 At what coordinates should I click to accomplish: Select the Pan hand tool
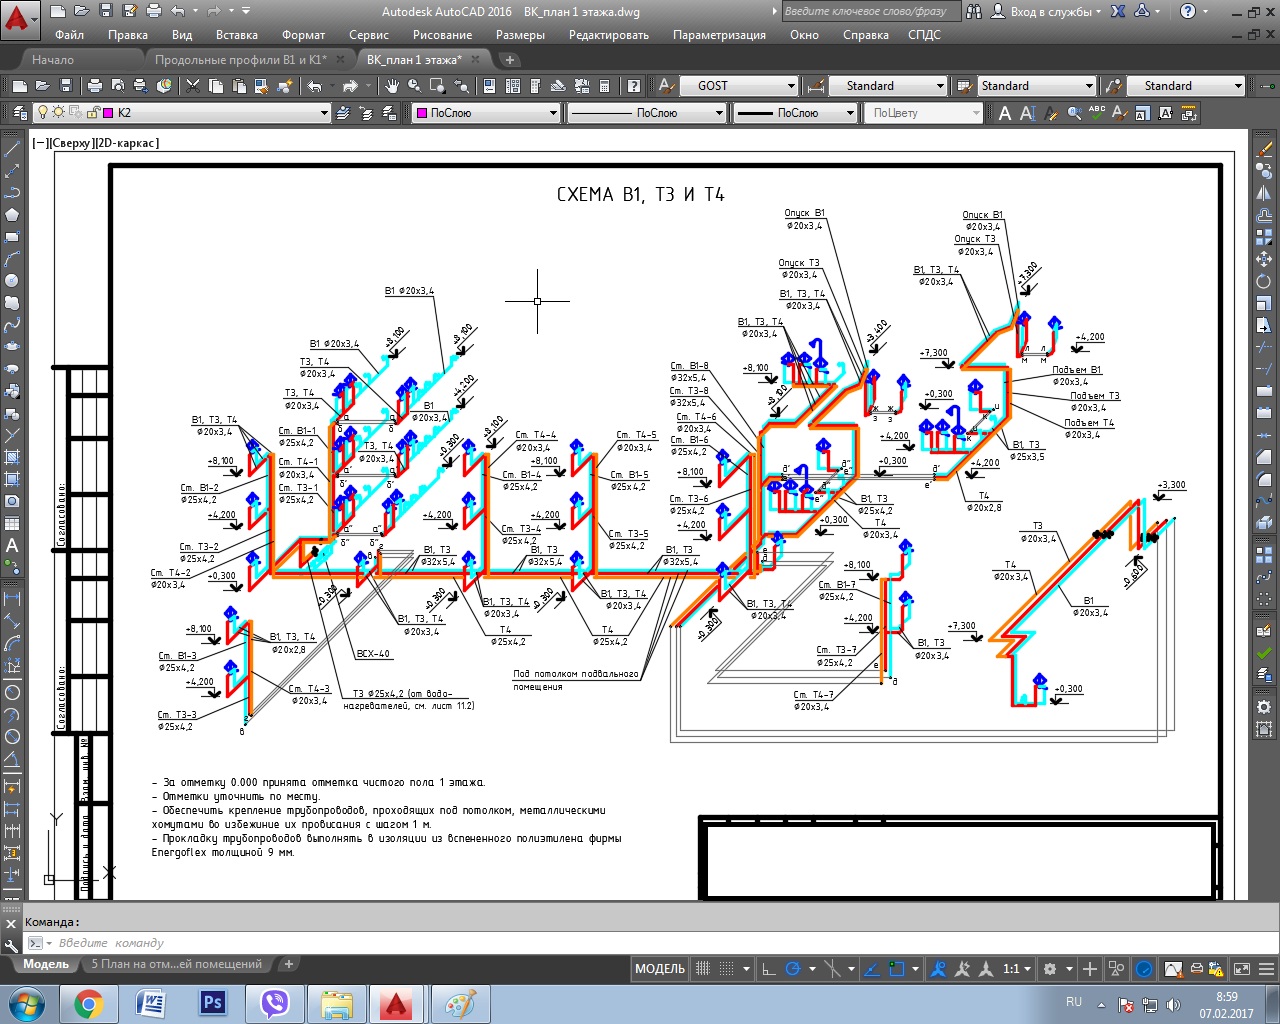[x=392, y=86]
